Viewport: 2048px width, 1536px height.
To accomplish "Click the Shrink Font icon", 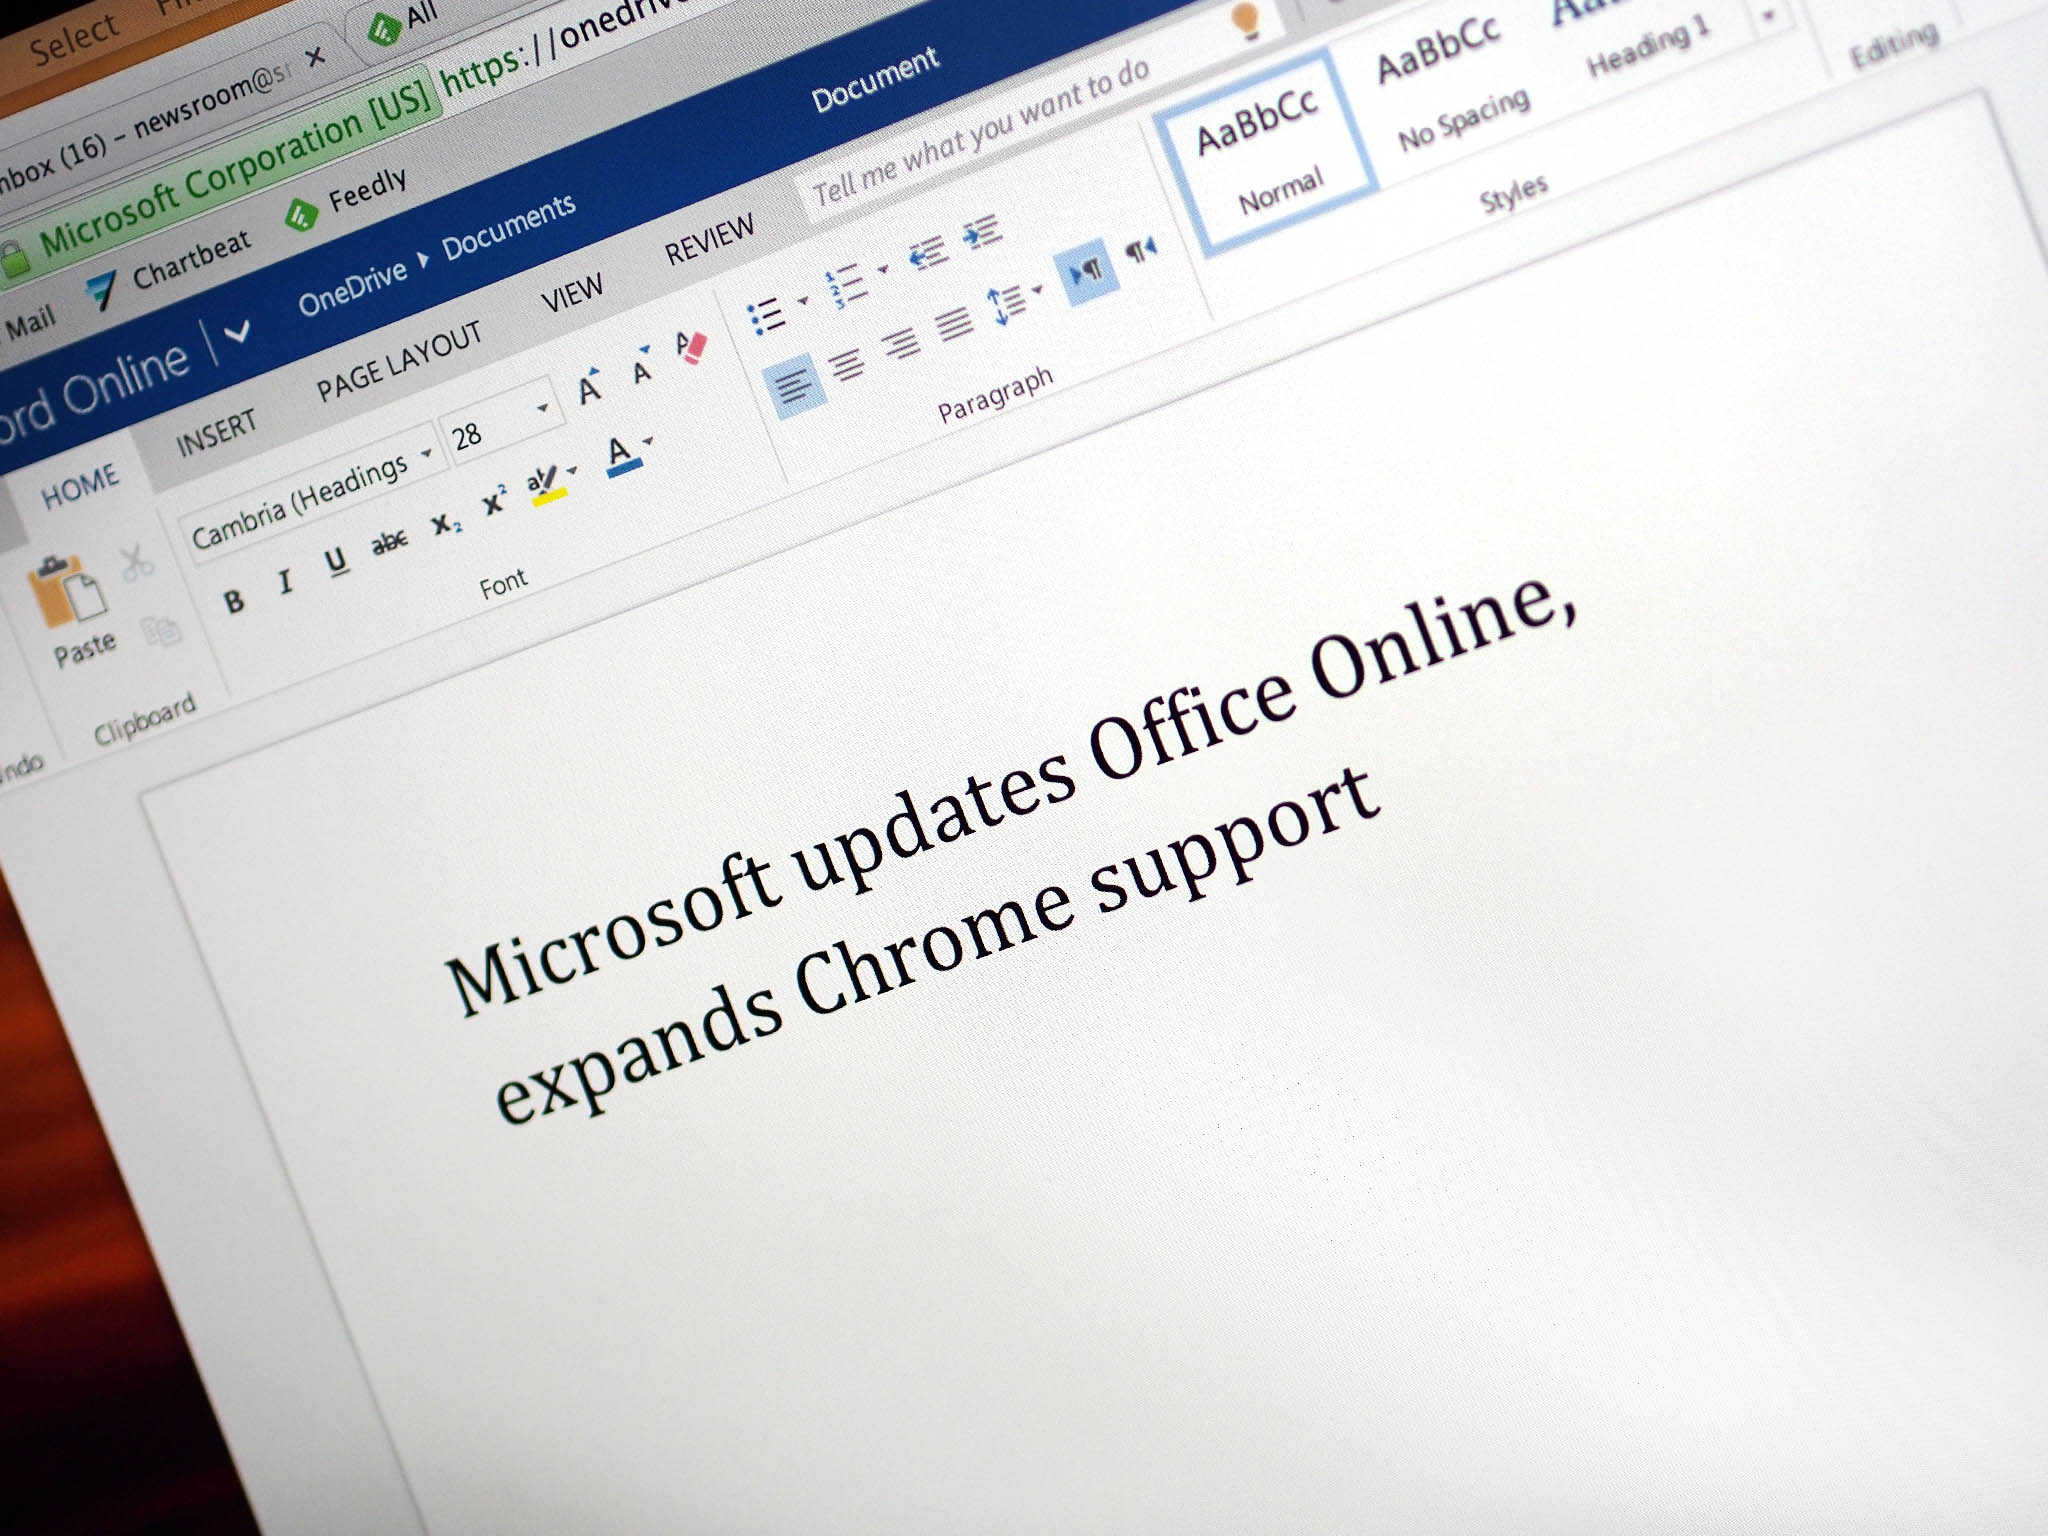I will [x=643, y=366].
